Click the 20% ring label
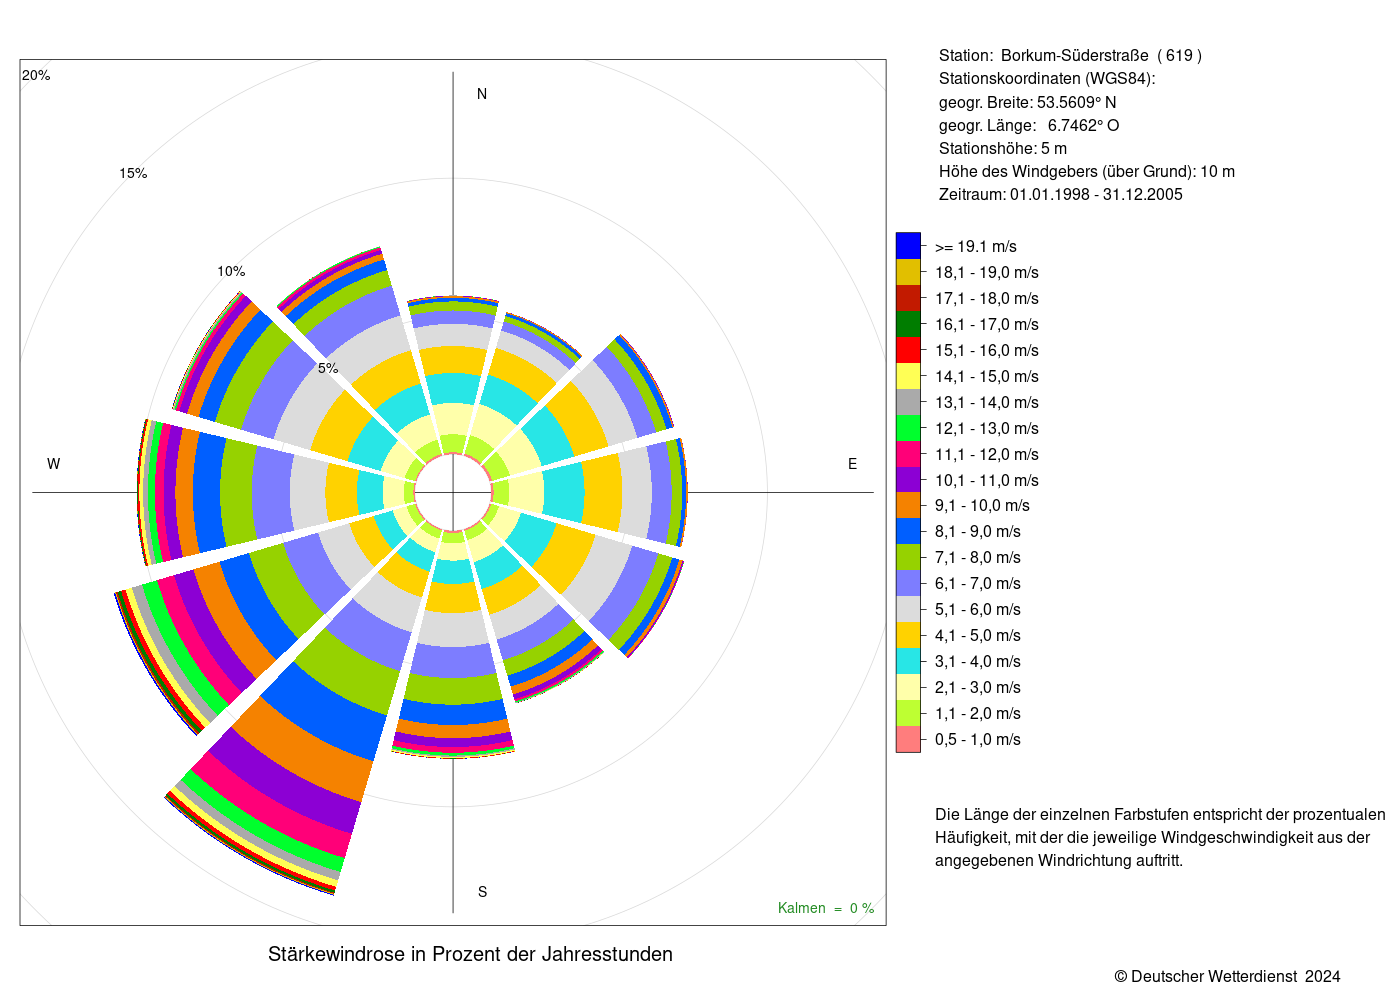 pos(36,75)
